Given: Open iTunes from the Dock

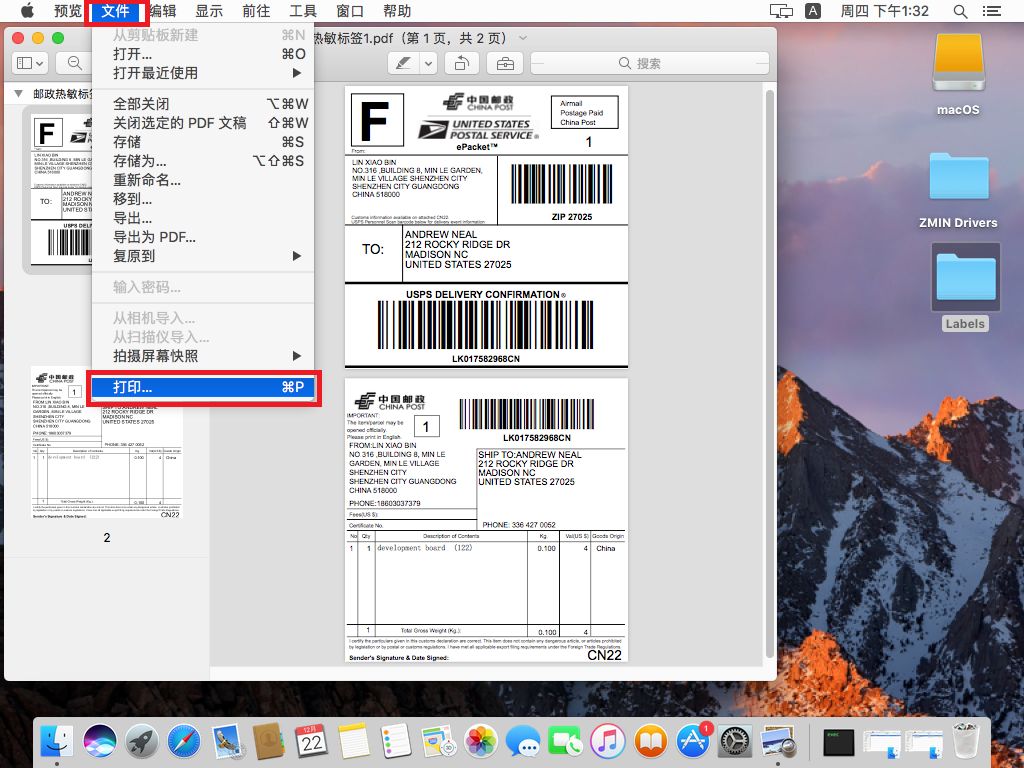Looking at the screenshot, I should pyautogui.click(x=608, y=741).
